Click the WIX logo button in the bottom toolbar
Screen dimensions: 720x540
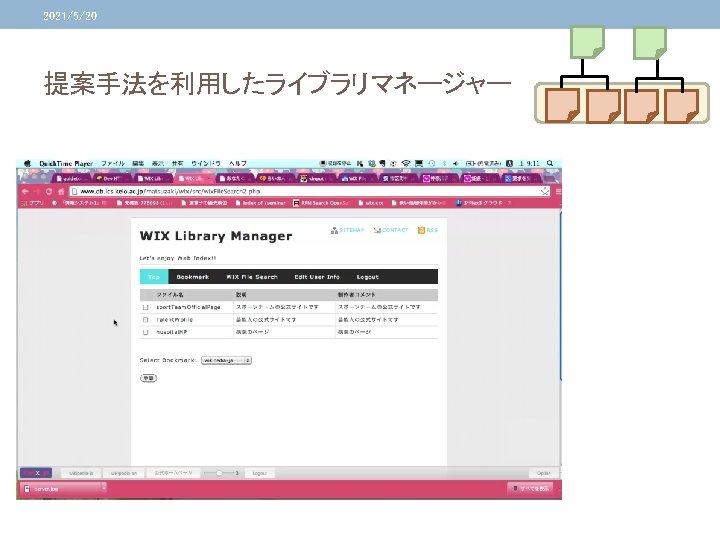(x=36, y=473)
